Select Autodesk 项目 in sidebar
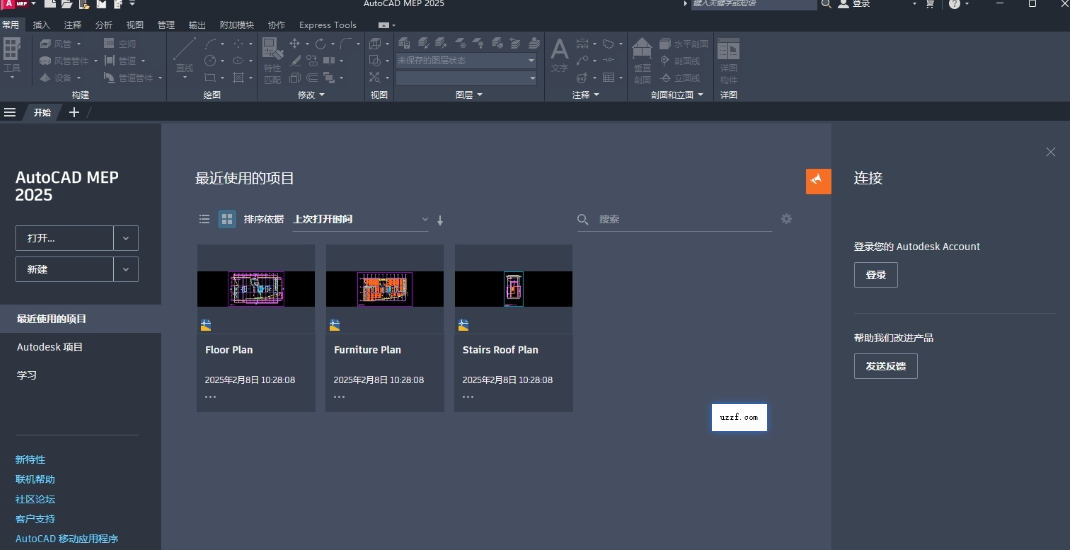1070x550 pixels. [x=50, y=347]
